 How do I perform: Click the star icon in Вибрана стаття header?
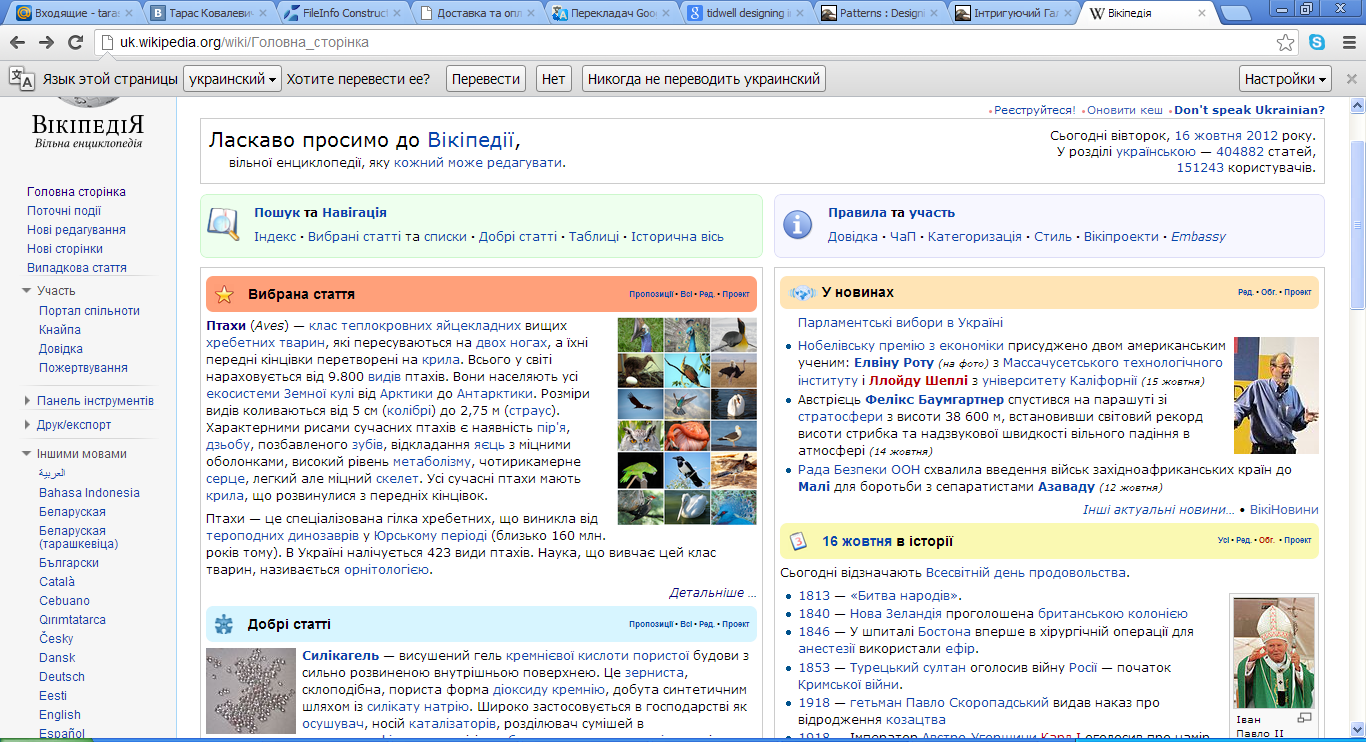pyautogui.click(x=224, y=294)
